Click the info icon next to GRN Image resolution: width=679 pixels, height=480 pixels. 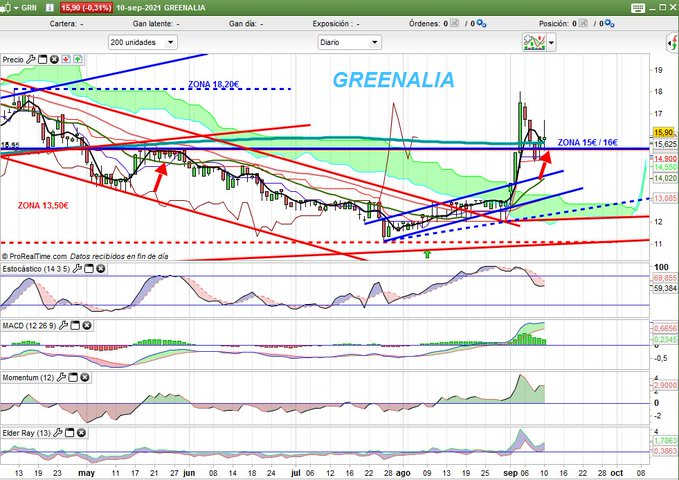click(x=49, y=8)
